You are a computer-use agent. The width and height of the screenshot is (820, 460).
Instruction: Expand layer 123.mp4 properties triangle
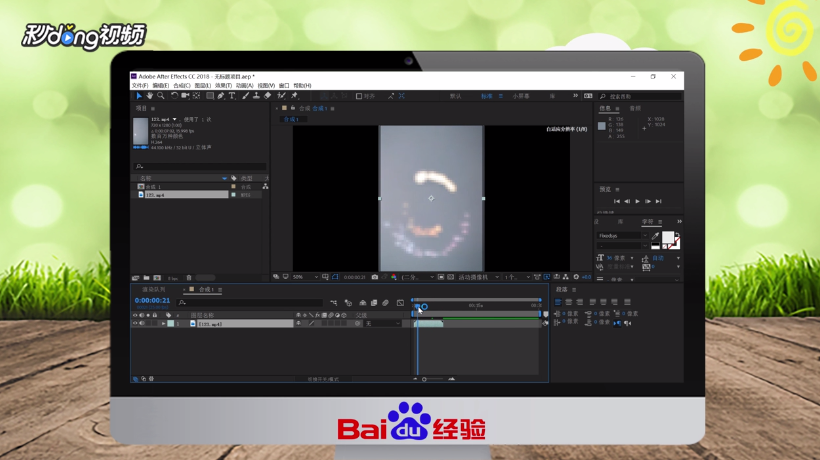click(x=163, y=324)
